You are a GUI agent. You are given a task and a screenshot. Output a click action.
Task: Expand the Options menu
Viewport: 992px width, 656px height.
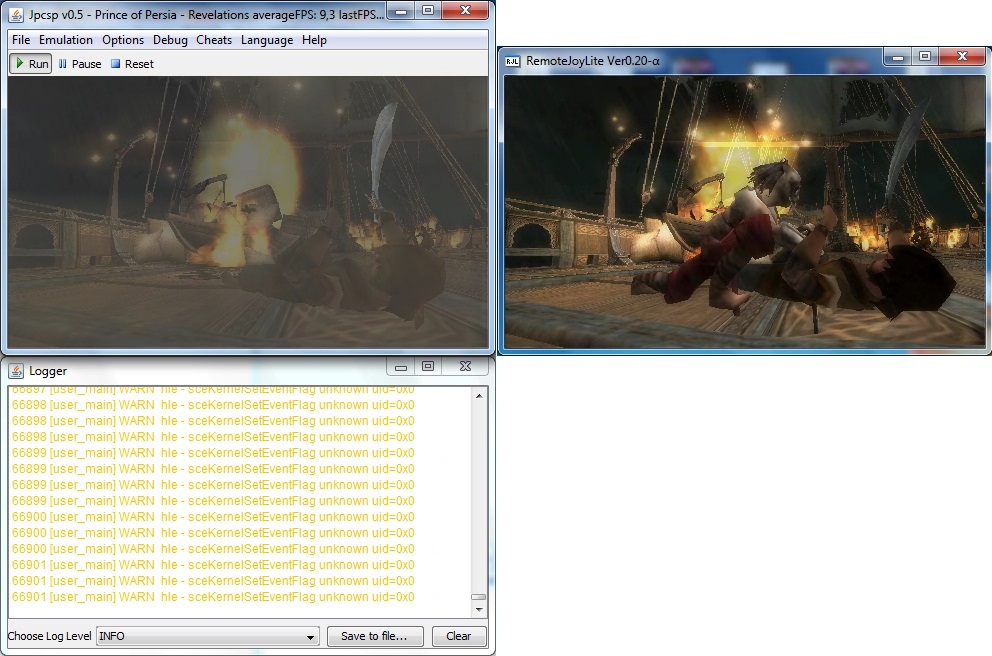[x=123, y=40]
